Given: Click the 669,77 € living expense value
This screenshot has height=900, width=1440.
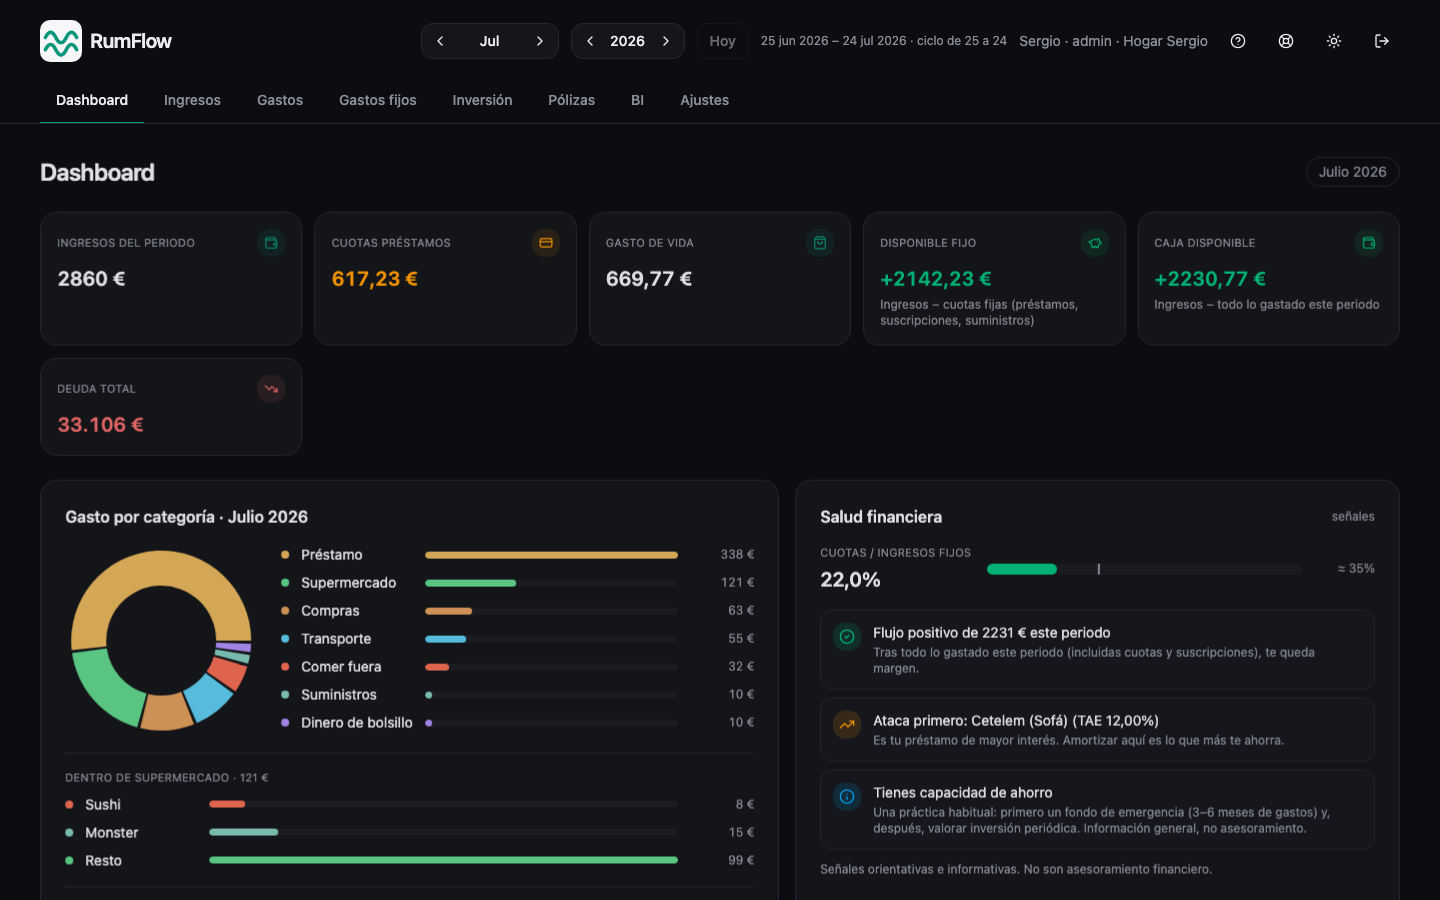Looking at the screenshot, I should 649,279.
